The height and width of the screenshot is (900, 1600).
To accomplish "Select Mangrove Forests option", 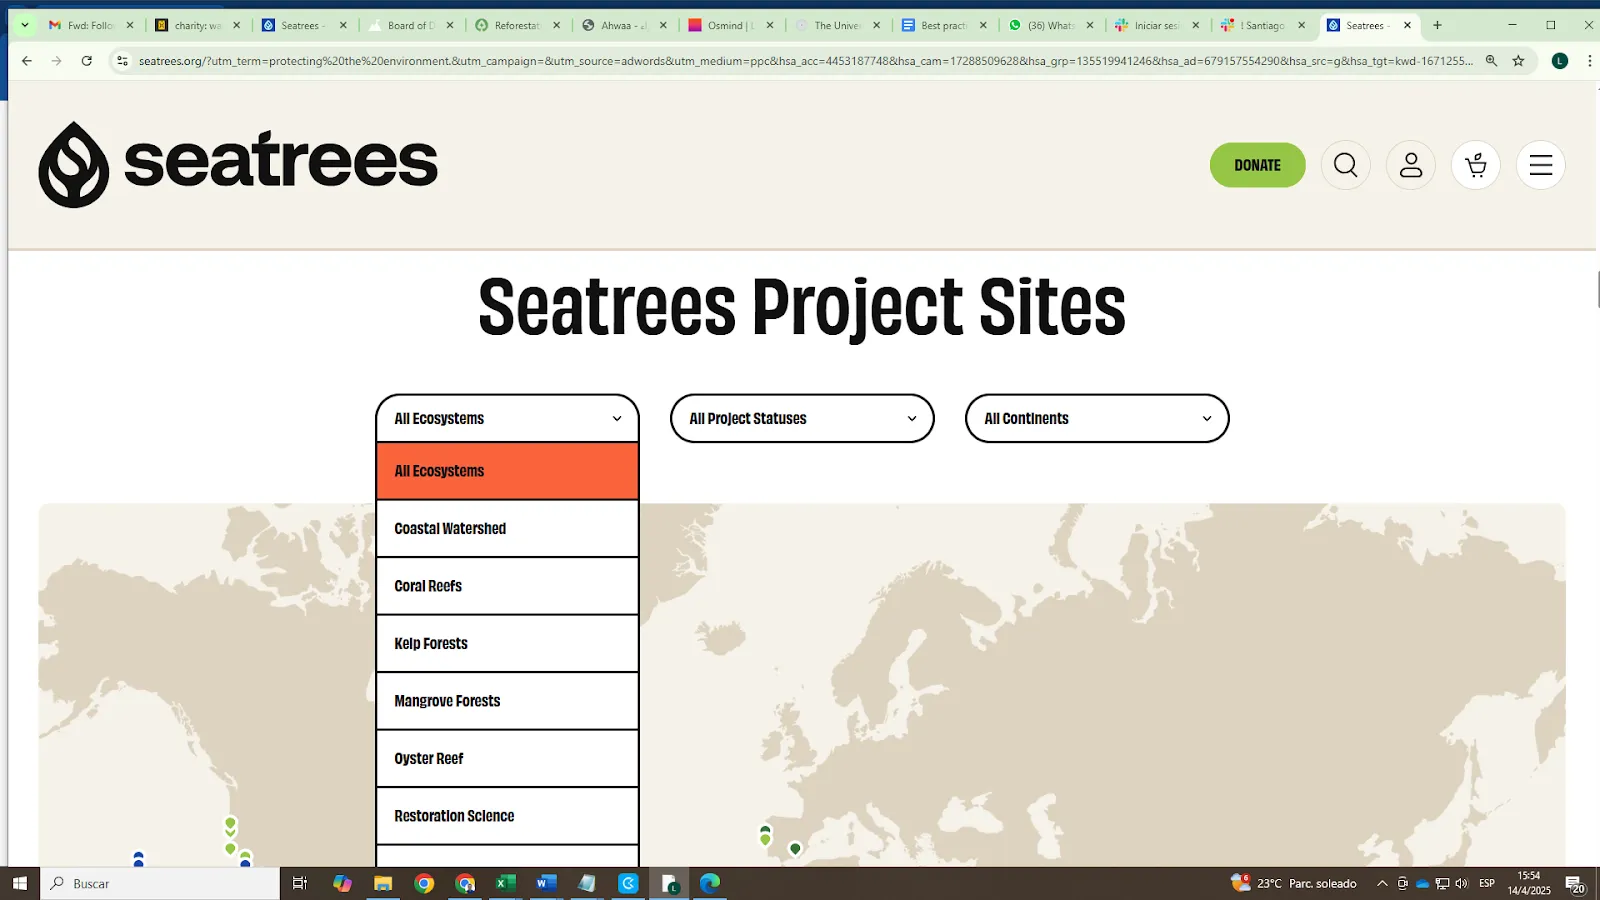I will (507, 701).
